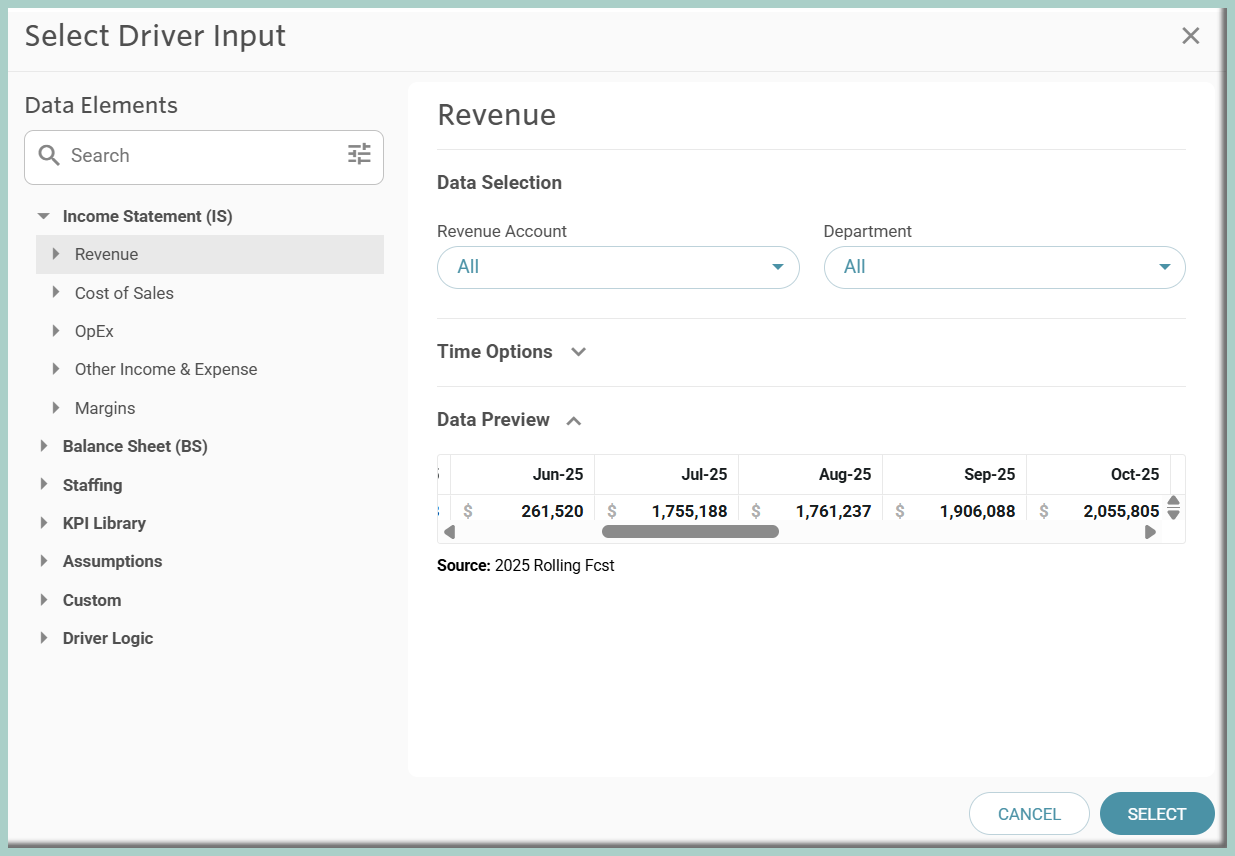Screen dimensions: 1235x856
Task: Select the KPI Library category
Action: point(104,523)
